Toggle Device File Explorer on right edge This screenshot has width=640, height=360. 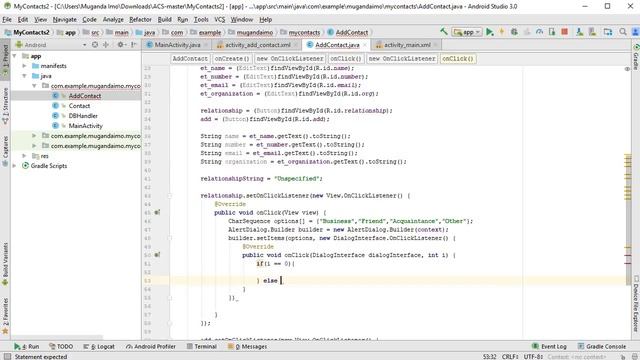click(636, 304)
